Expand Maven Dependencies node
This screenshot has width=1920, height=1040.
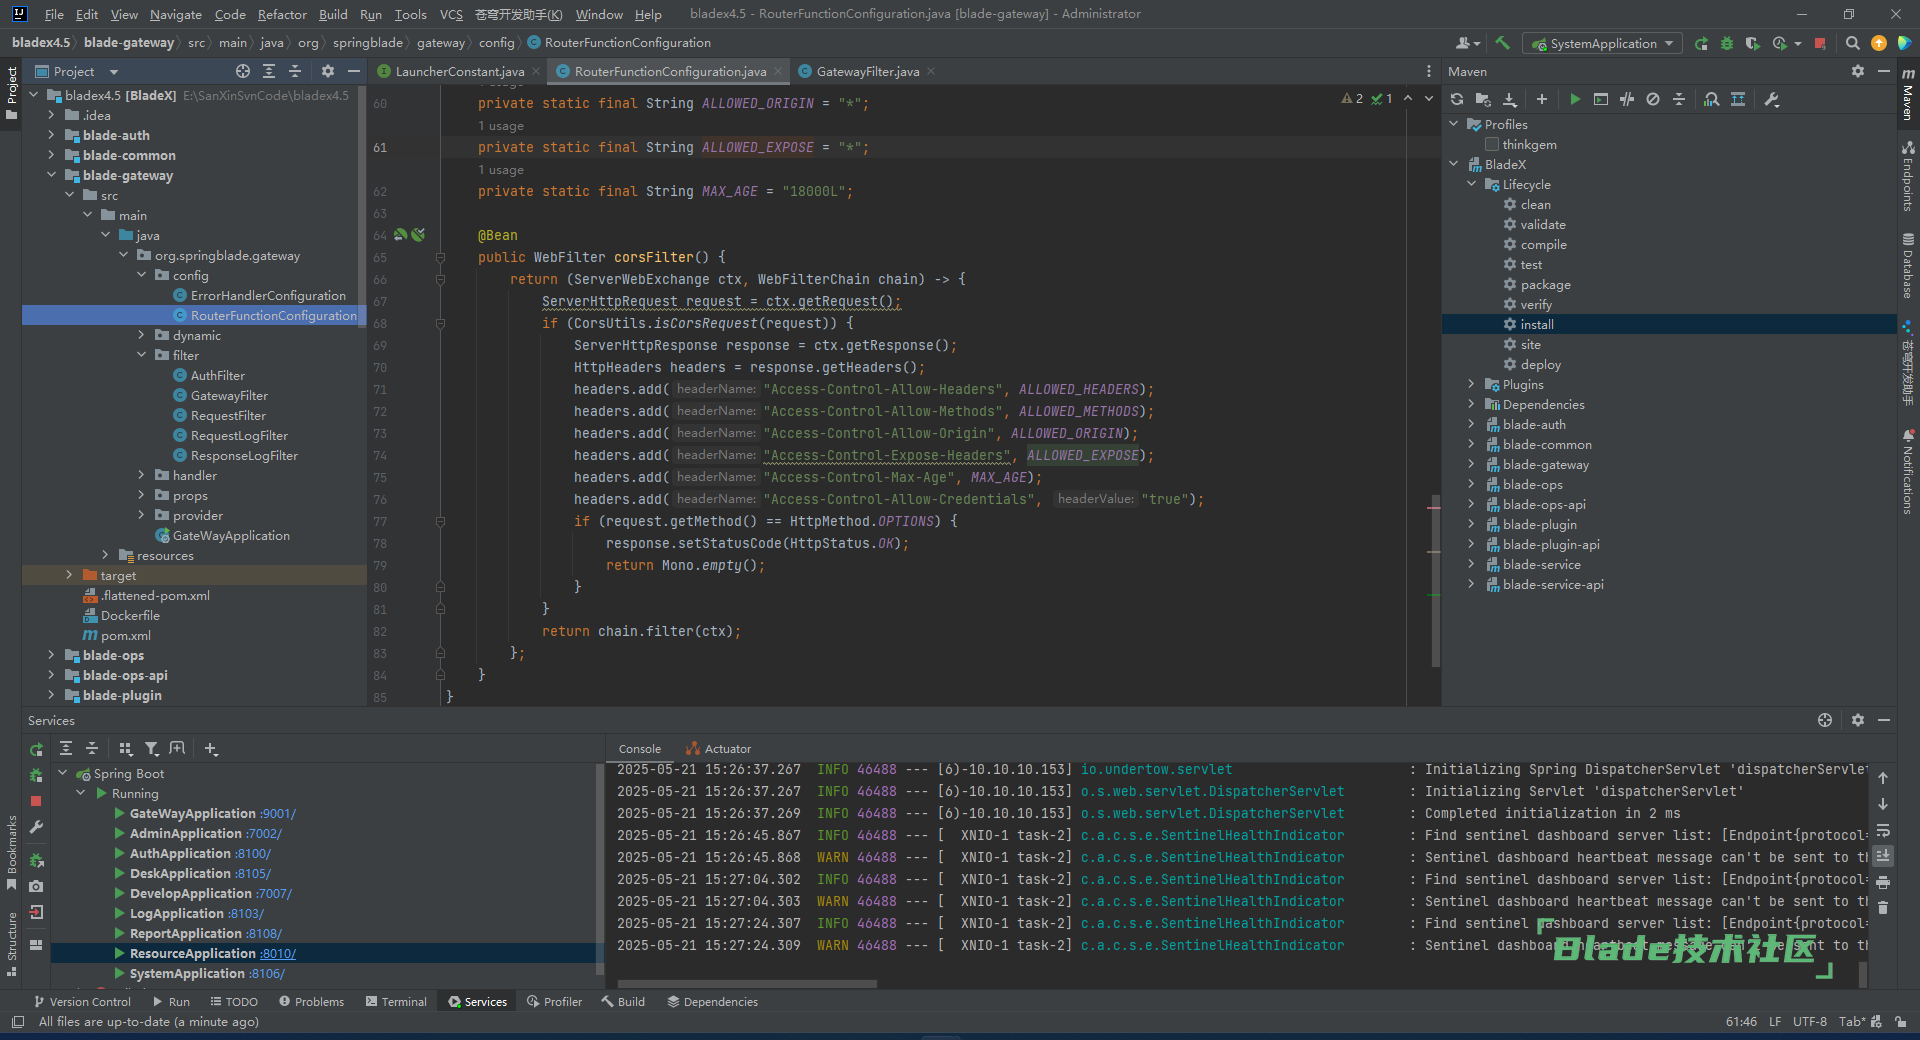point(1471,404)
